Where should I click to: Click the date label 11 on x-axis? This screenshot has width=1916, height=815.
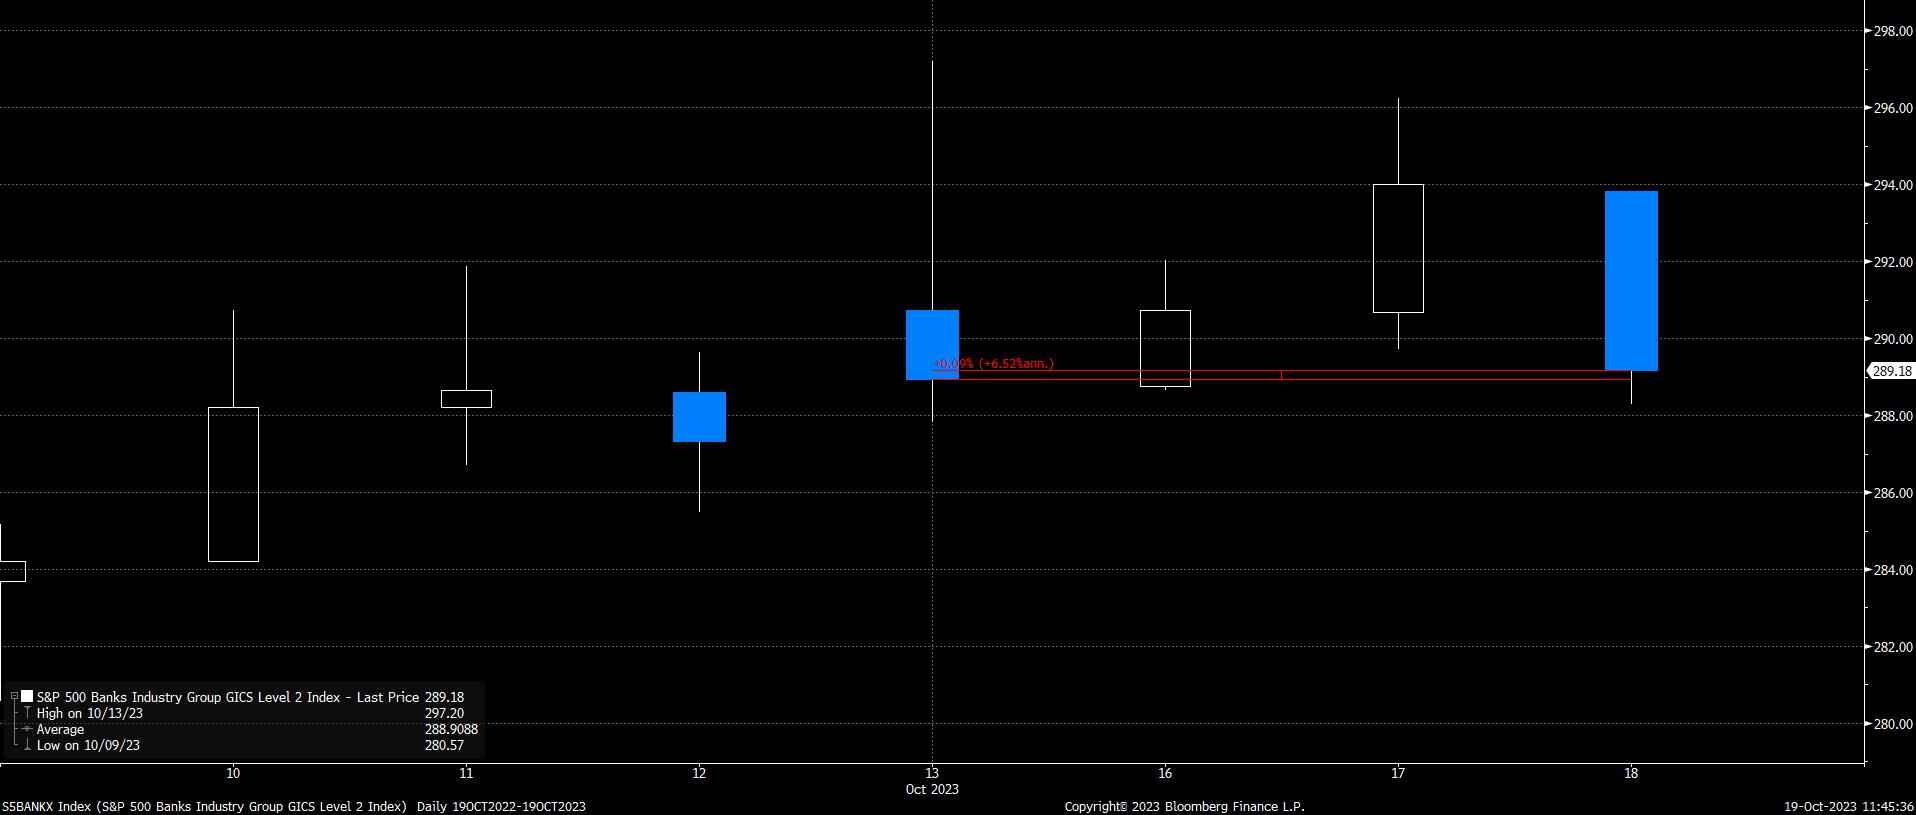click(x=466, y=773)
